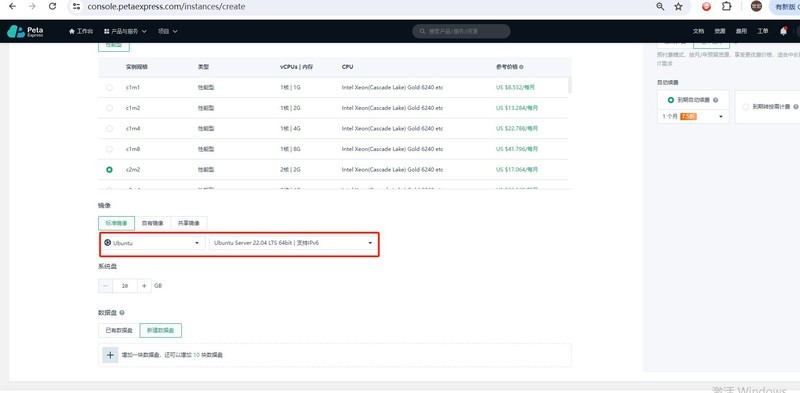
Task: Click the plus icon to add data disk
Action: [110, 355]
